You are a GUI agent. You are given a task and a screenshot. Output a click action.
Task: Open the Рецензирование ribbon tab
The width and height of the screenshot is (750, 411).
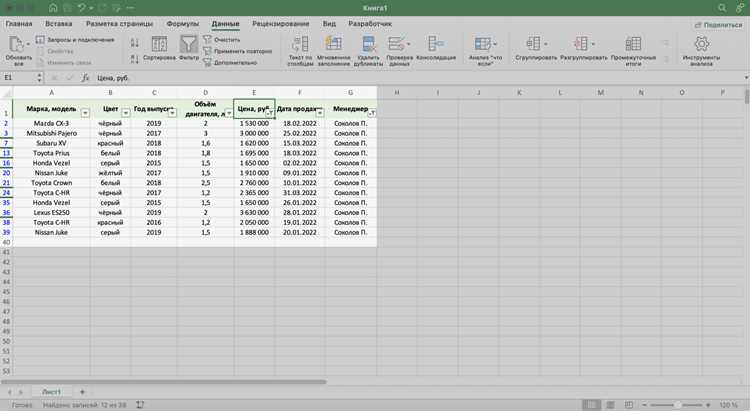point(281,23)
